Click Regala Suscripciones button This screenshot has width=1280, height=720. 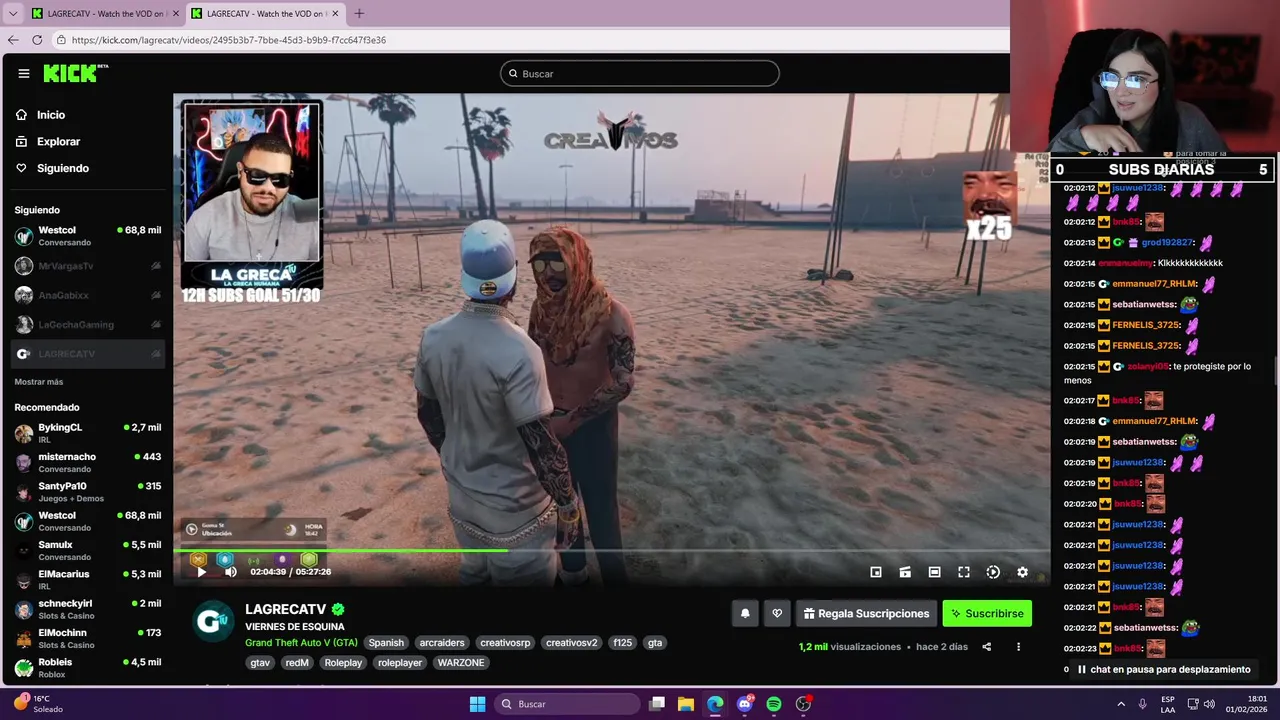[866, 613]
